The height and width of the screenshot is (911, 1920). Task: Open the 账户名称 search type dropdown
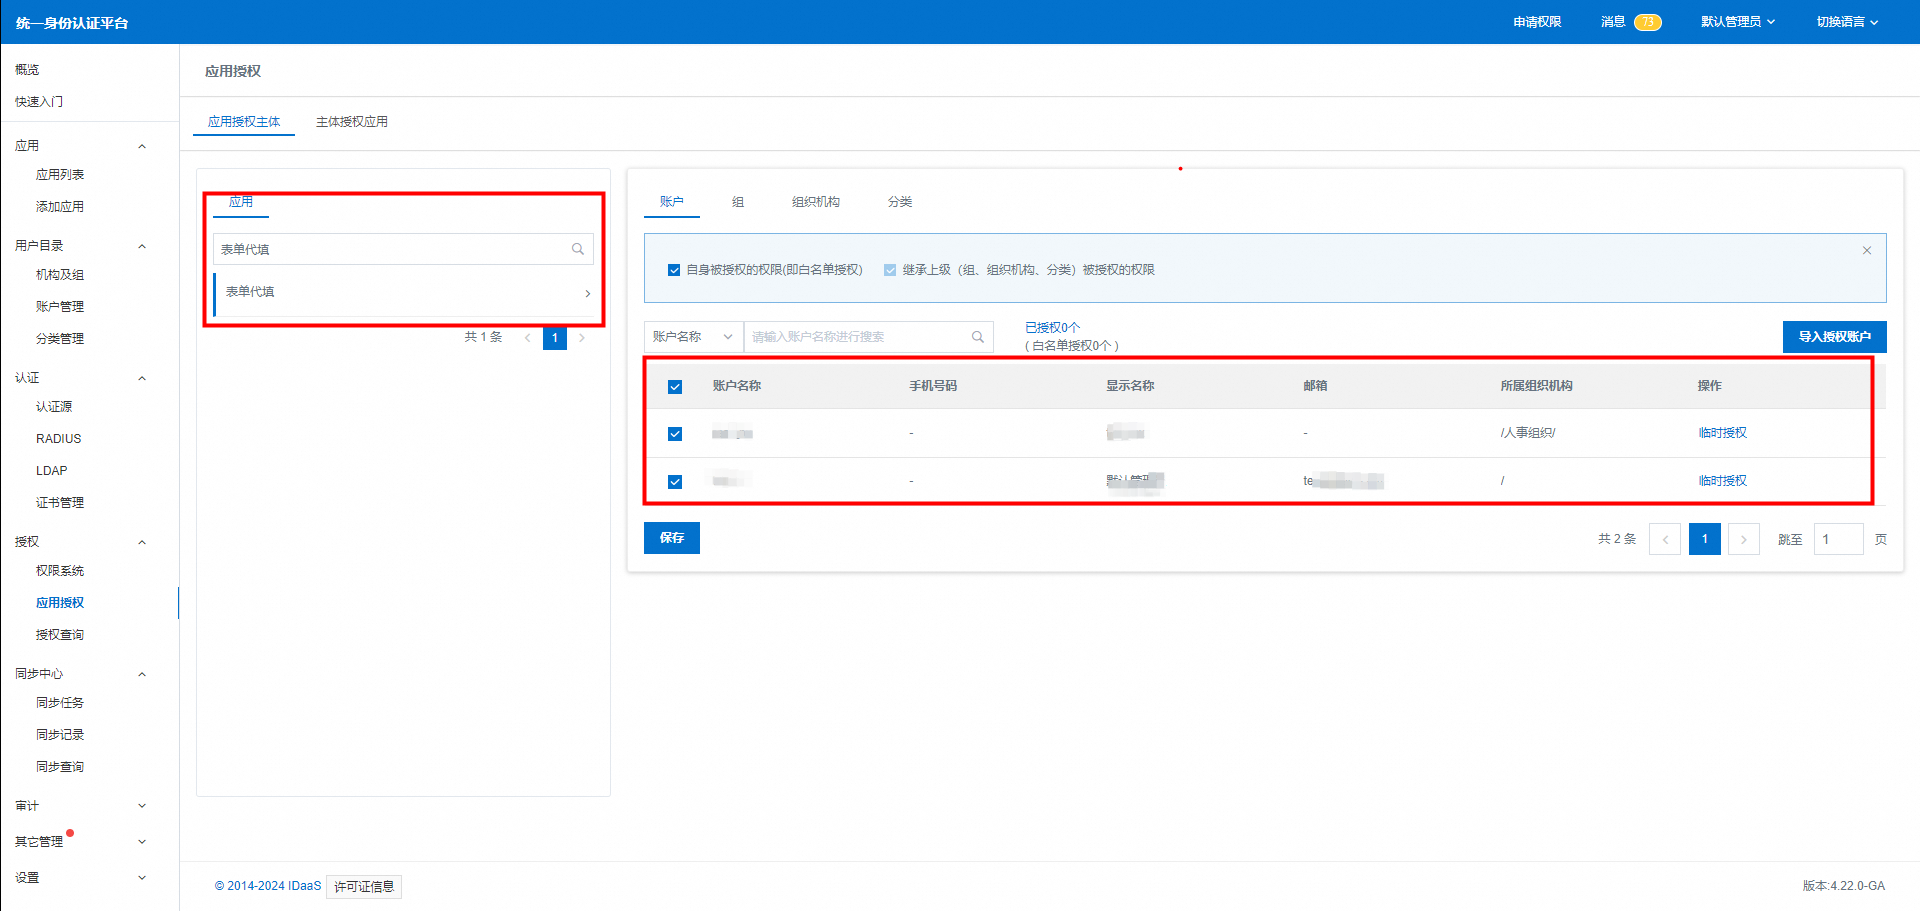pos(693,337)
